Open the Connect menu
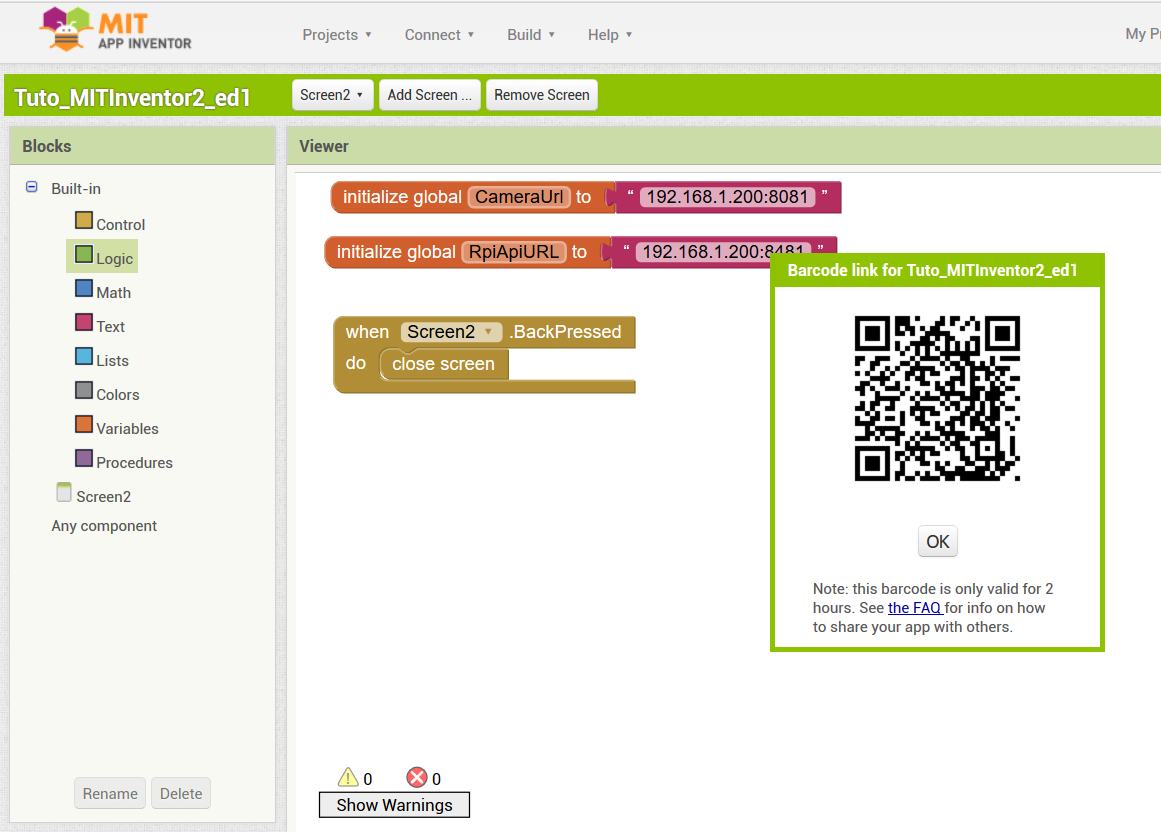This screenshot has height=832, width=1161. click(439, 35)
